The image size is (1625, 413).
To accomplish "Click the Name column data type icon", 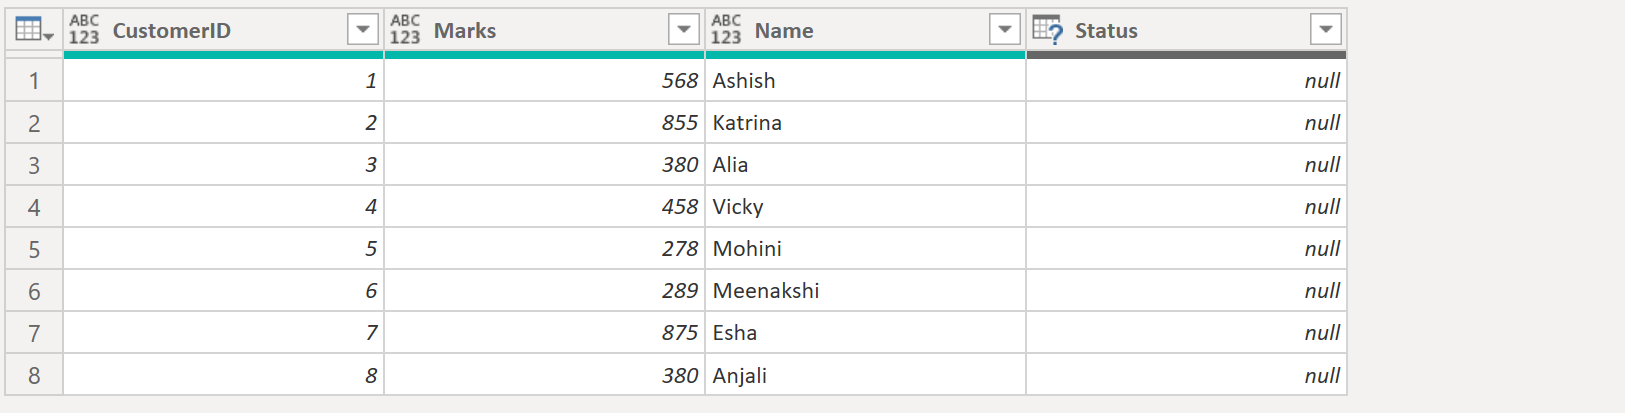I will click(726, 30).
